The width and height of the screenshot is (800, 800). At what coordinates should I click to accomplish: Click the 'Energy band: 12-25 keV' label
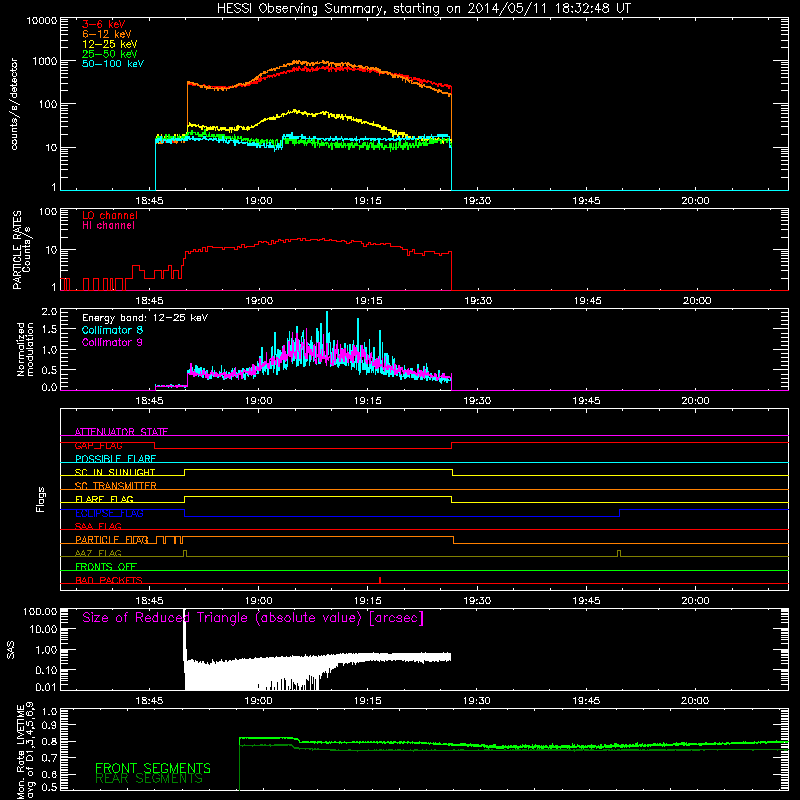click(x=145, y=318)
